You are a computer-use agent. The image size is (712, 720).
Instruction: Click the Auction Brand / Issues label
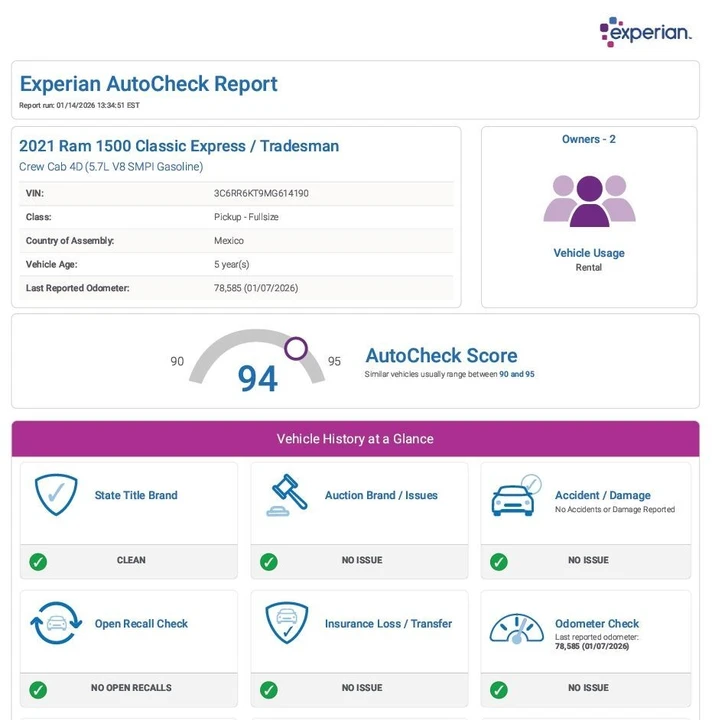point(381,495)
